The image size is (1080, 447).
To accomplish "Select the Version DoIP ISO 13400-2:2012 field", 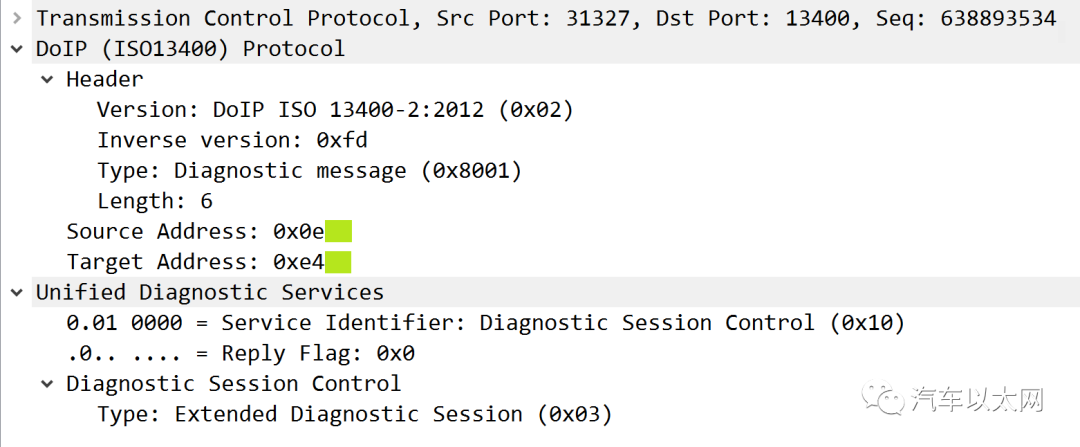I will 335,110.
